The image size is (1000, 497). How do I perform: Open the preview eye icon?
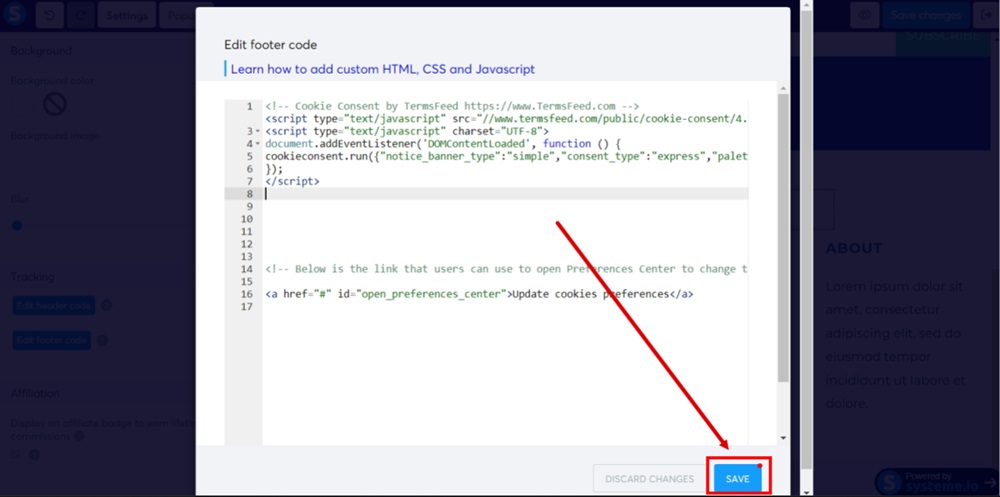(x=865, y=15)
